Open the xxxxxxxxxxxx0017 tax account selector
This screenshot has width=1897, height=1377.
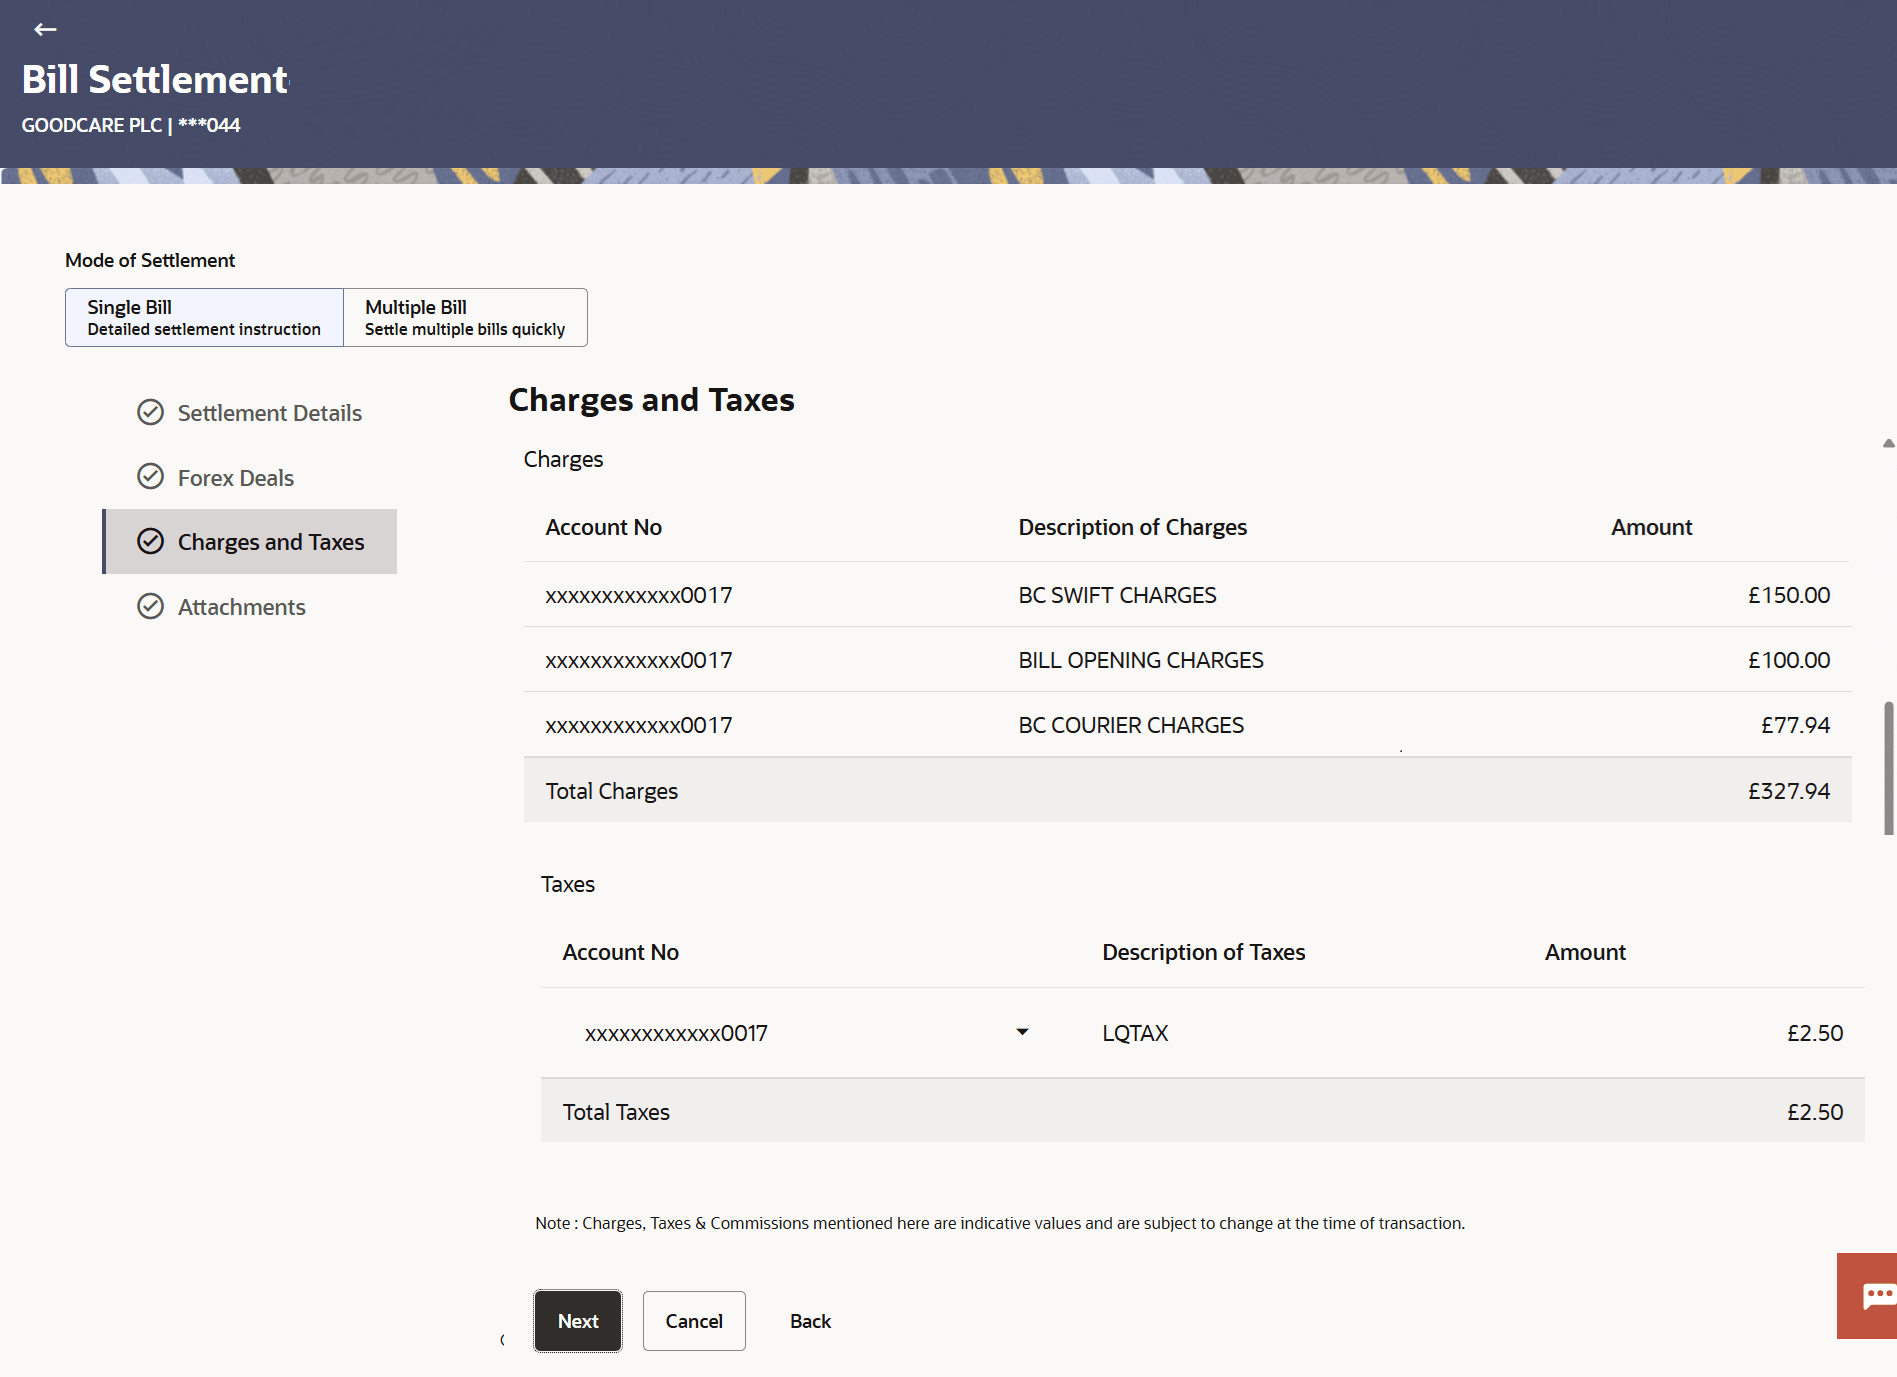676,1033
